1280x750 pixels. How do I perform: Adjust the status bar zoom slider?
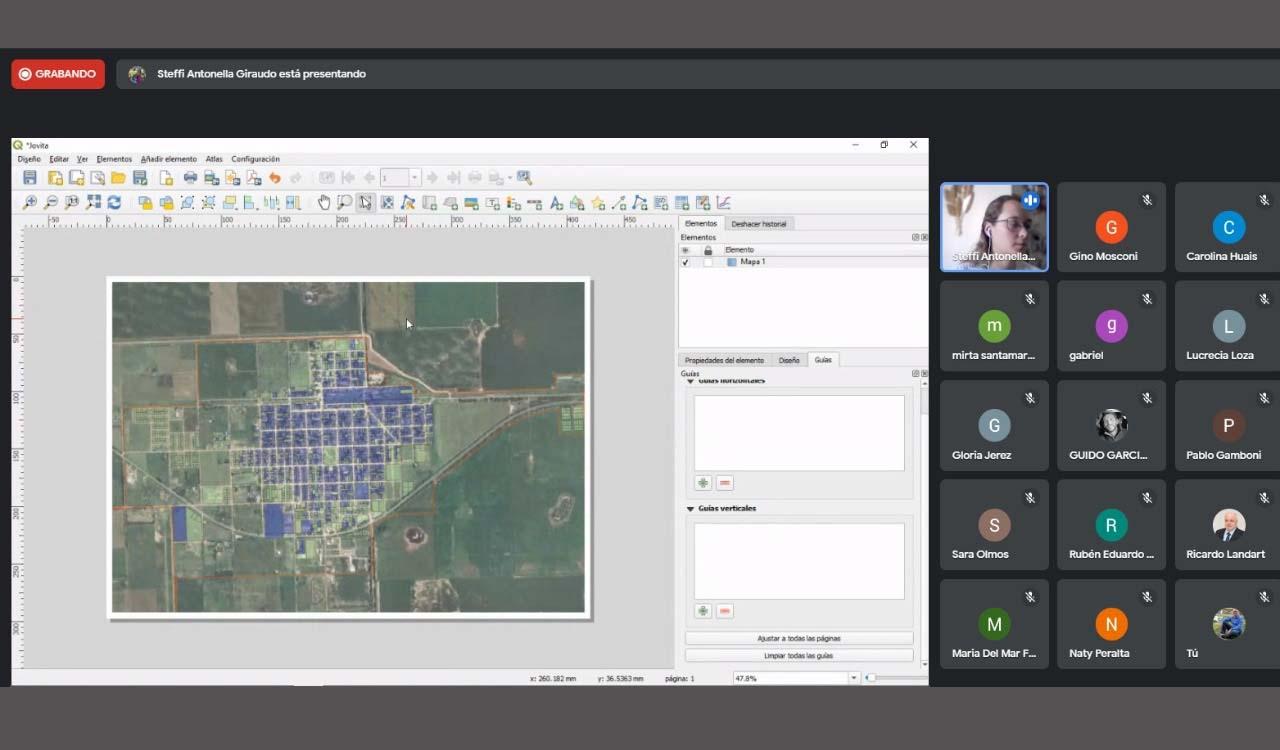(x=872, y=678)
